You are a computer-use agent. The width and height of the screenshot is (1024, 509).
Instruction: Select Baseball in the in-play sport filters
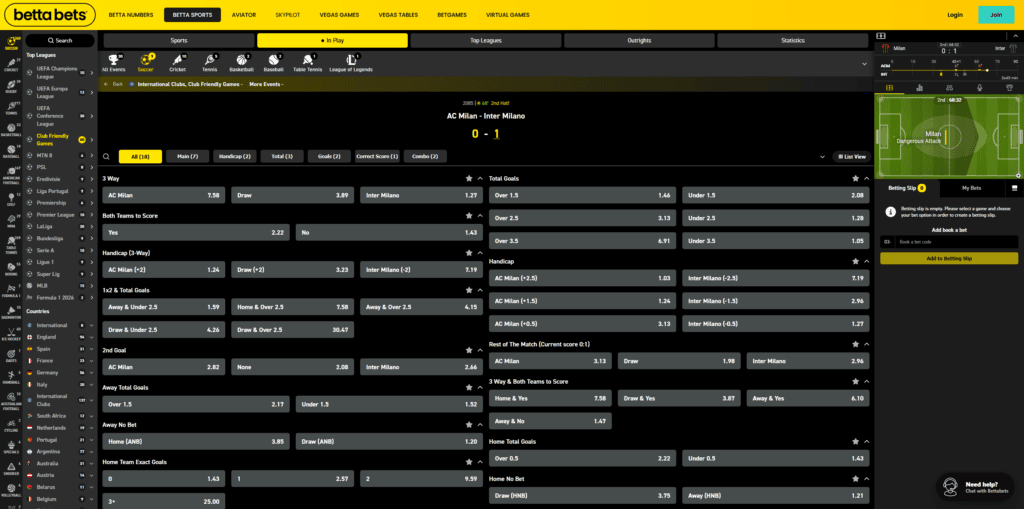coord(274,62)
